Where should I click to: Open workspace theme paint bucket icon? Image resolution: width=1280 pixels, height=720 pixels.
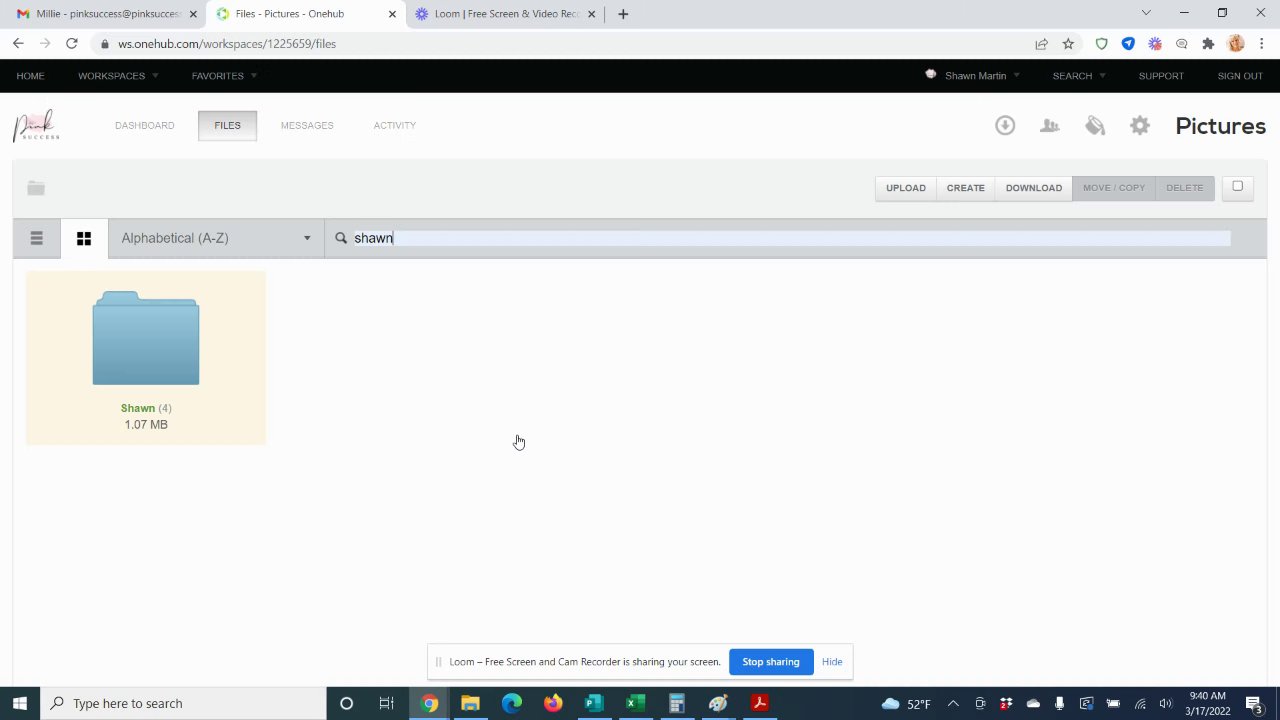click(1095, 125)
